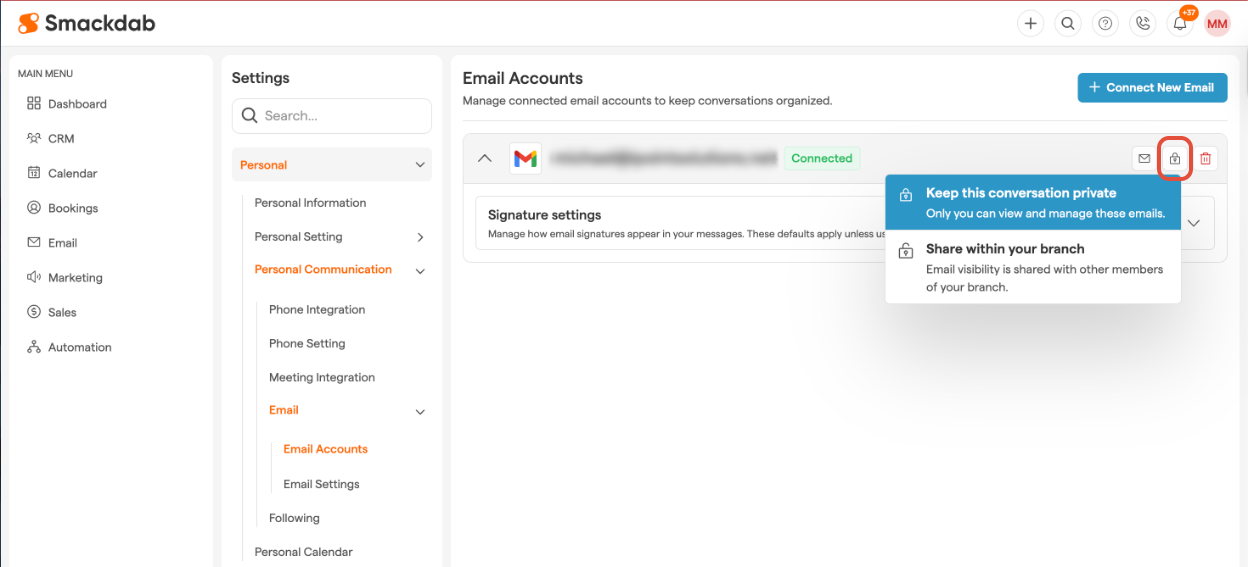The width and height of the screenshot is (1248, 567).
Task: Click the highlighted lock privacy icon
Action: (1175, 159)
